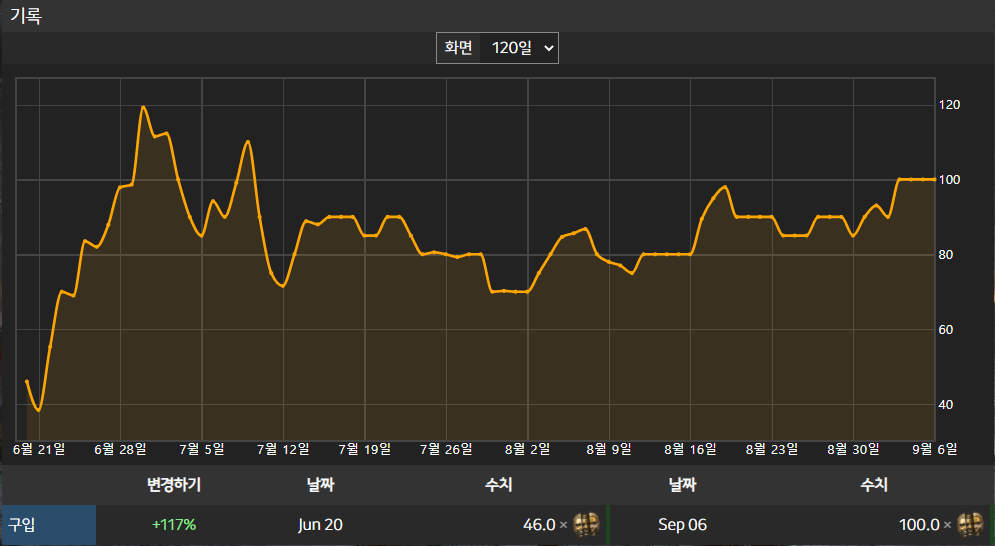This screenshot has height=546, width=995.
Task: Click the 8월 30일 axis label
Action: [853, 449]
